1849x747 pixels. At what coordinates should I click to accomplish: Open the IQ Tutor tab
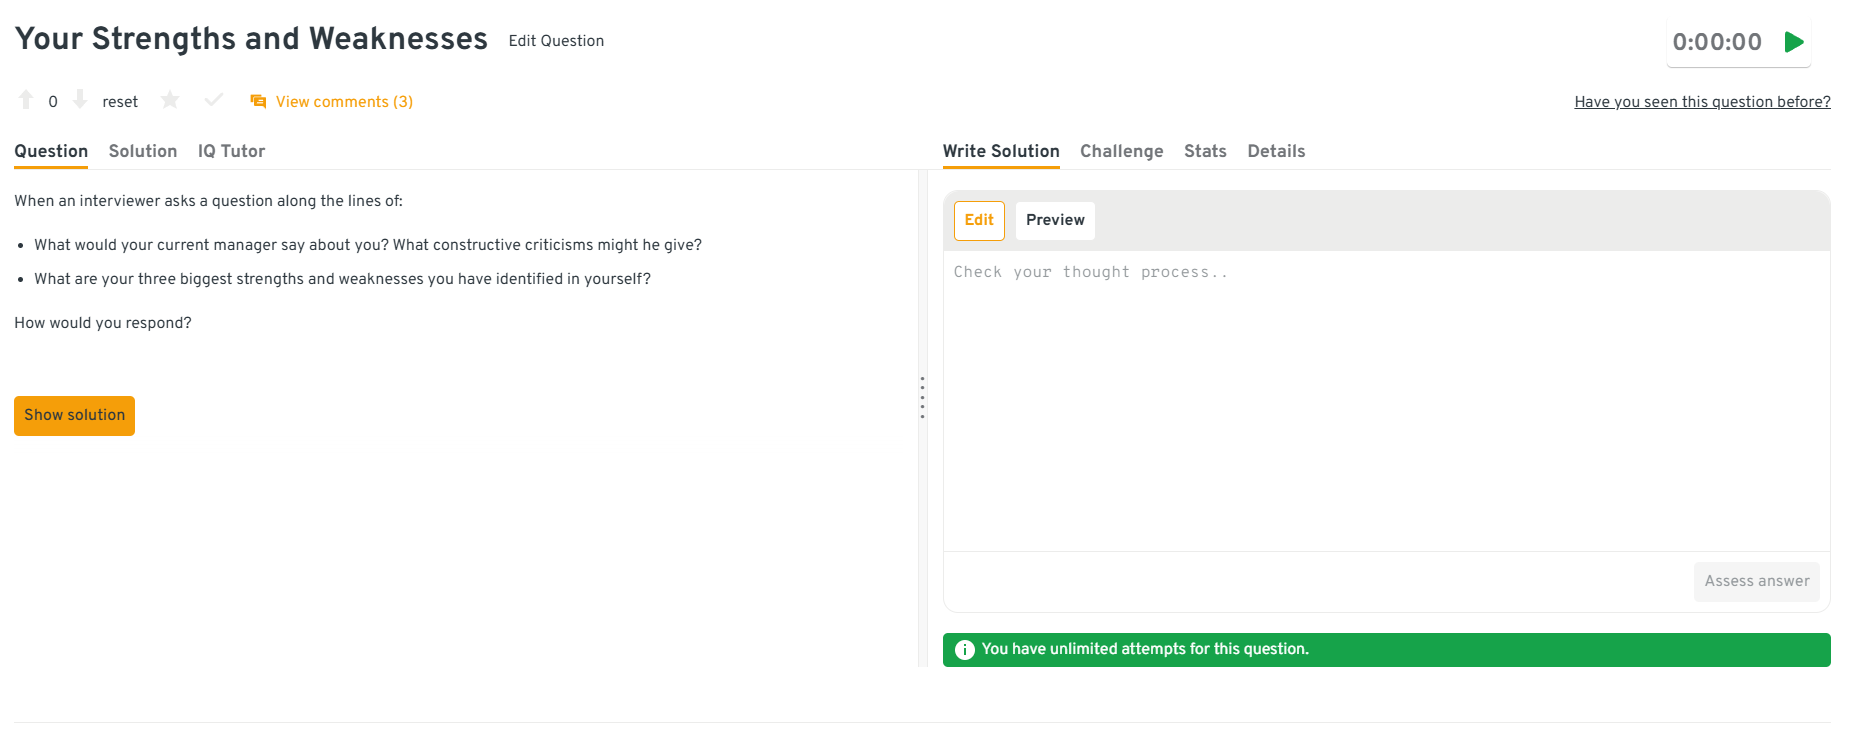(x=231, y=151)
